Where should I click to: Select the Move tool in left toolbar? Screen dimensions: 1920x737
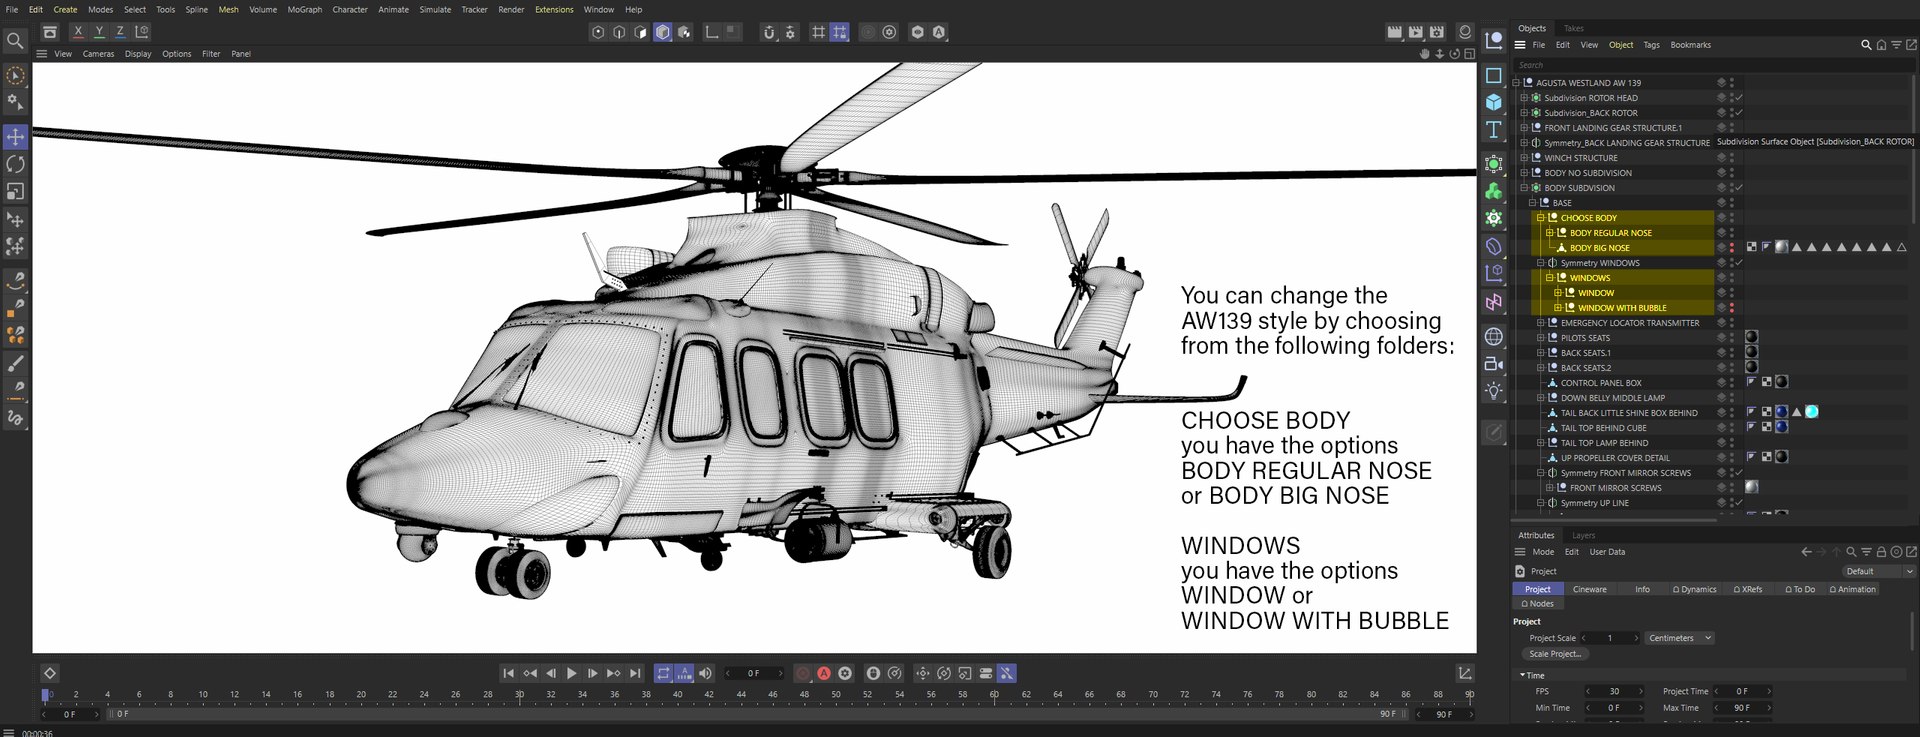click(15, 136)
